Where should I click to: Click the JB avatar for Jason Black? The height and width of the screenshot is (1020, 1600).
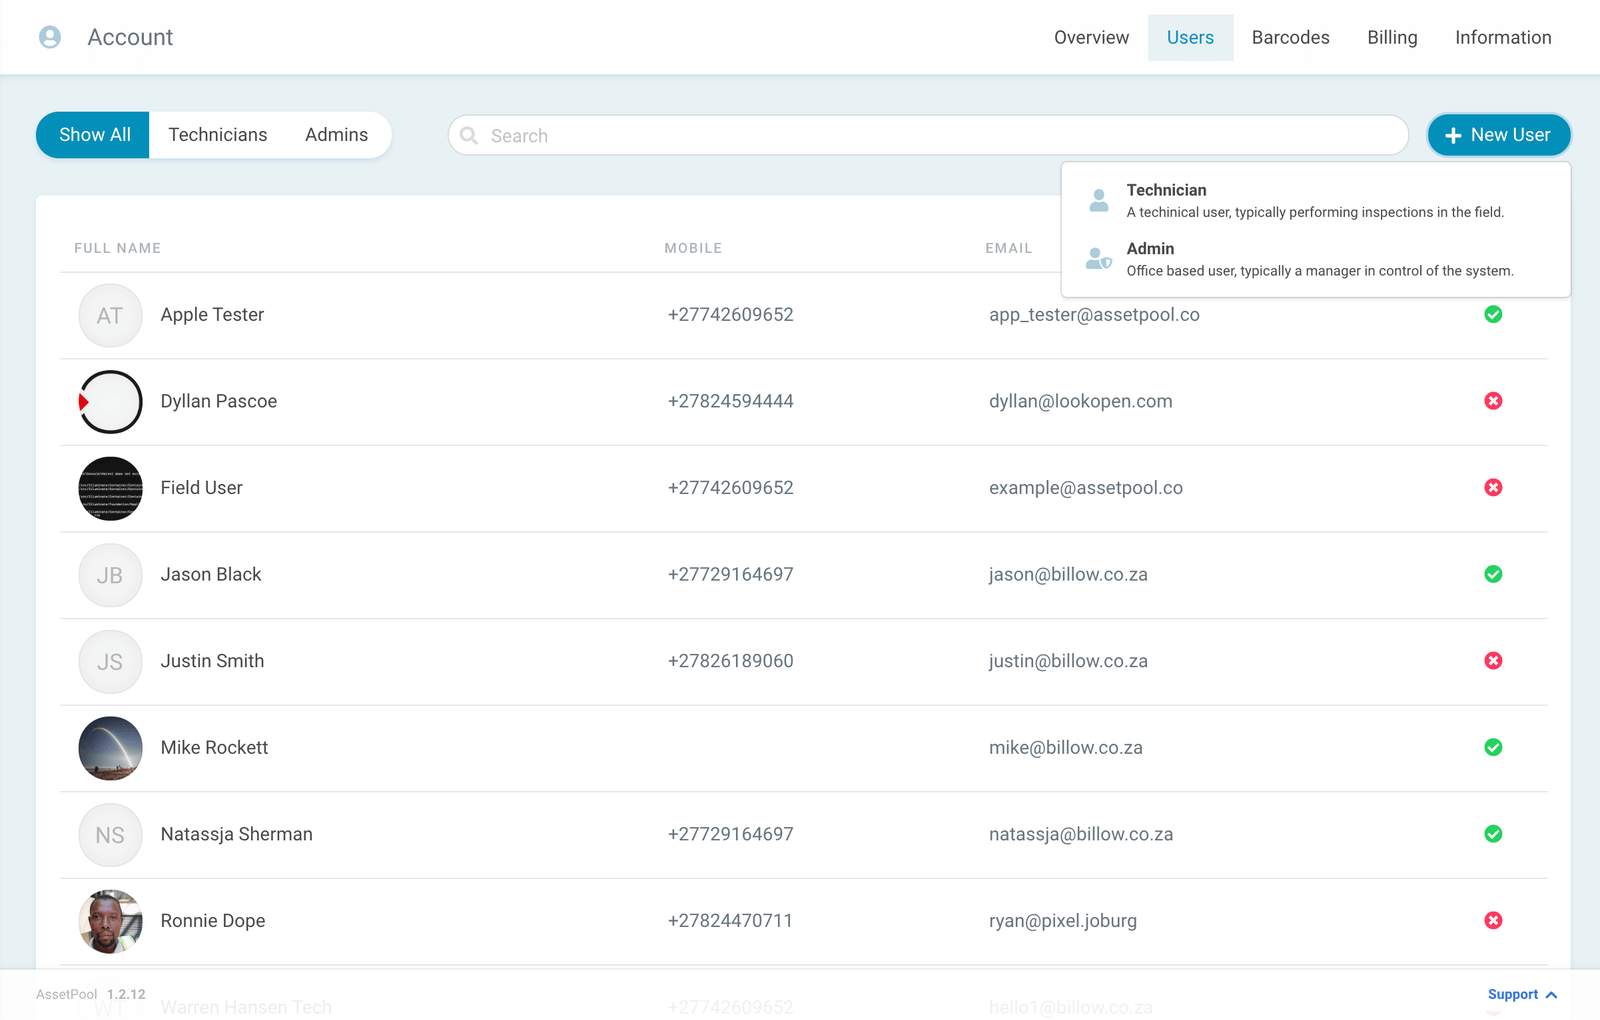(x=110, y=575)
